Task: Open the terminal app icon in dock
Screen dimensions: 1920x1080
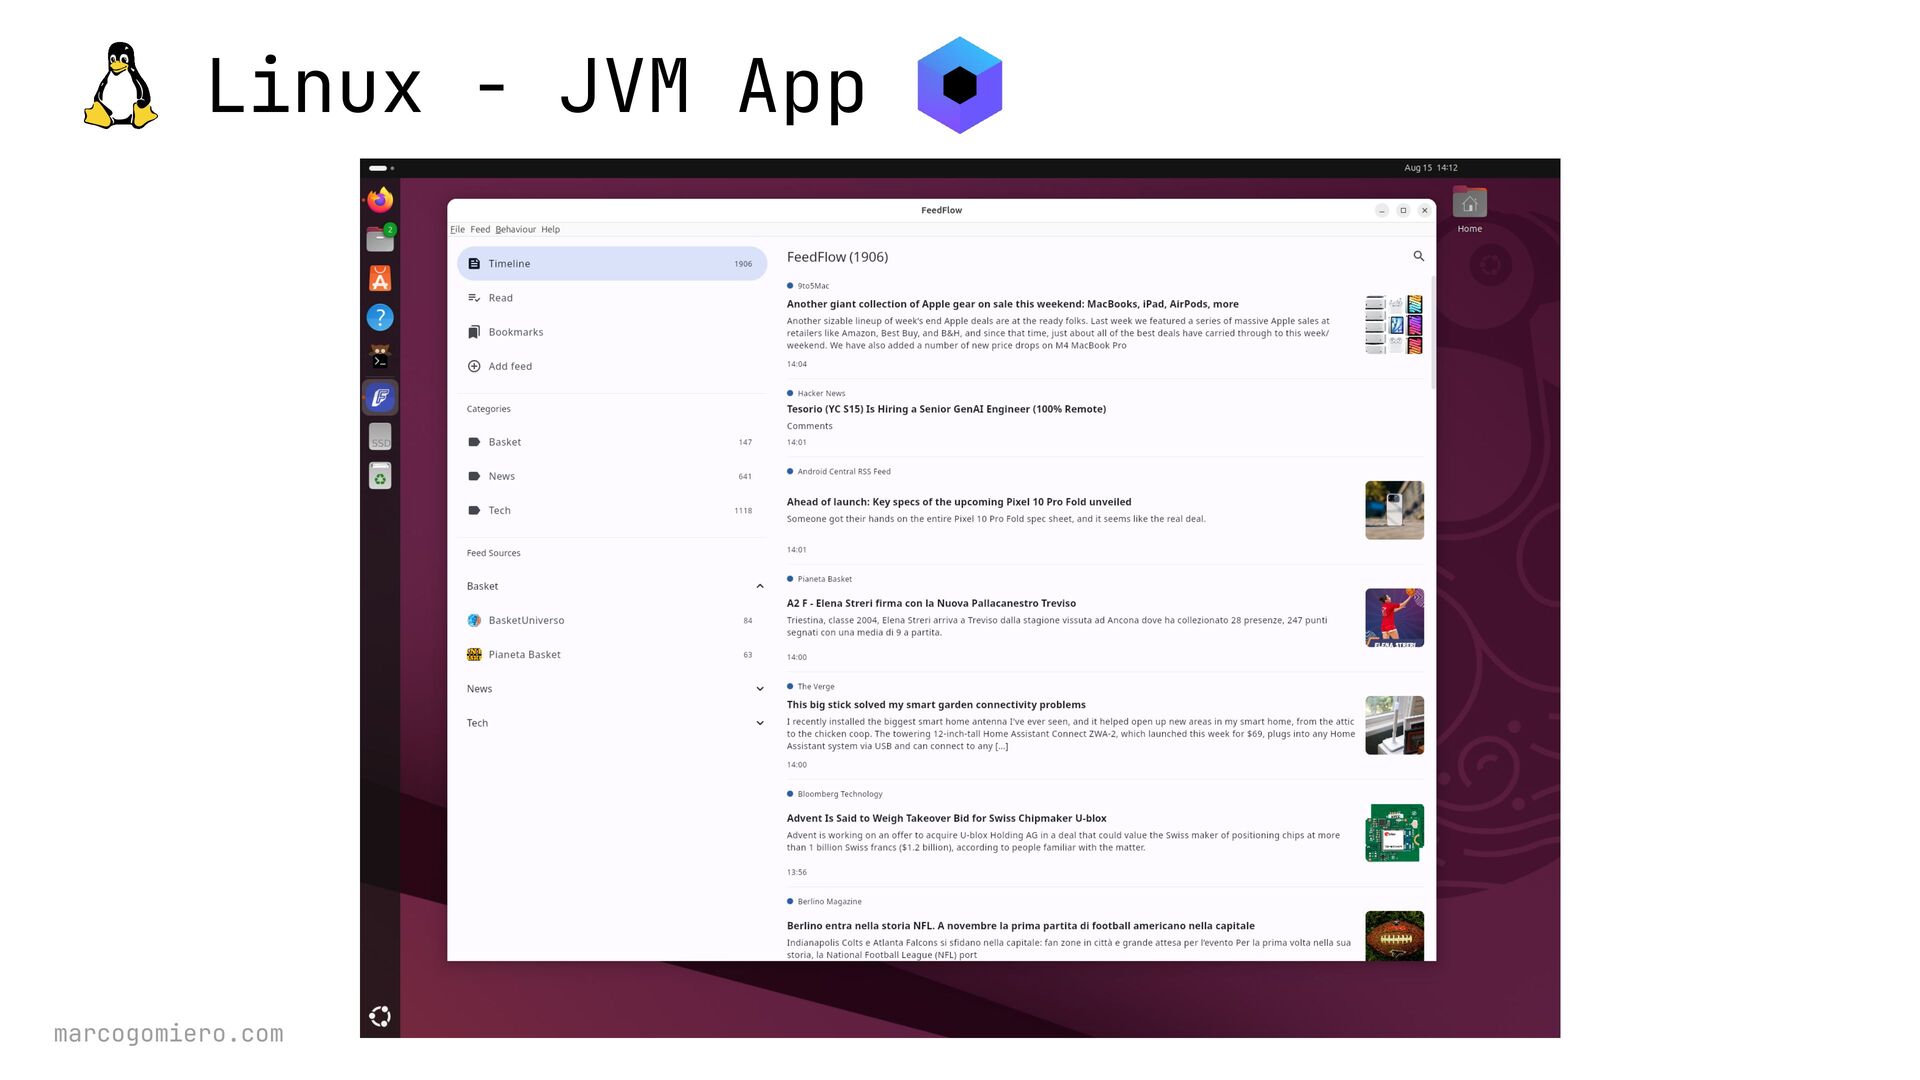Action: point(380,357)
